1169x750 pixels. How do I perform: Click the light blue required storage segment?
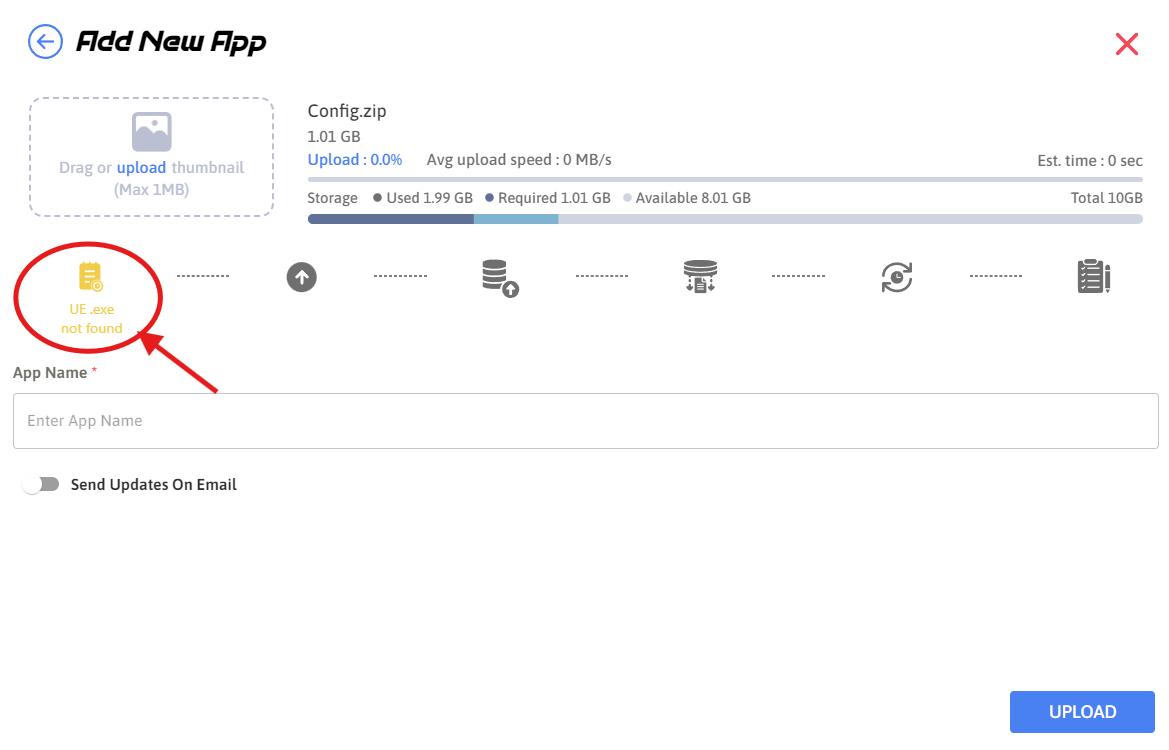515,219
